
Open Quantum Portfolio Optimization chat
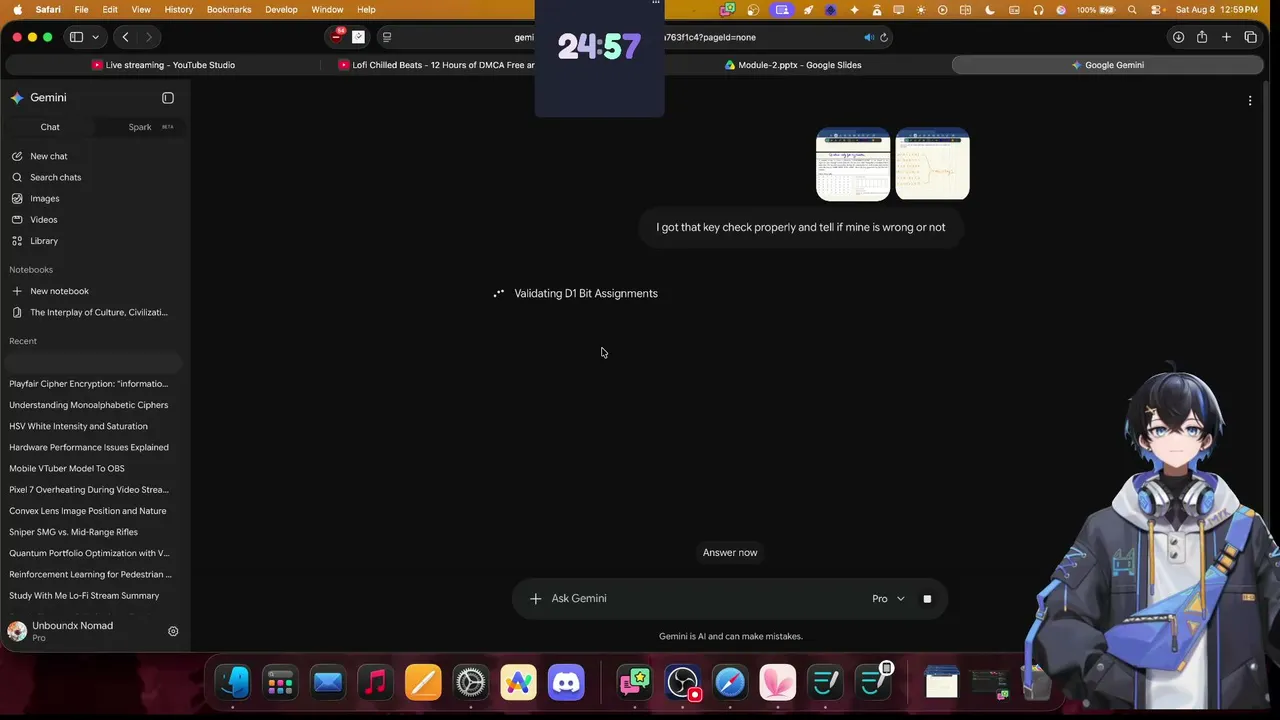89,553
